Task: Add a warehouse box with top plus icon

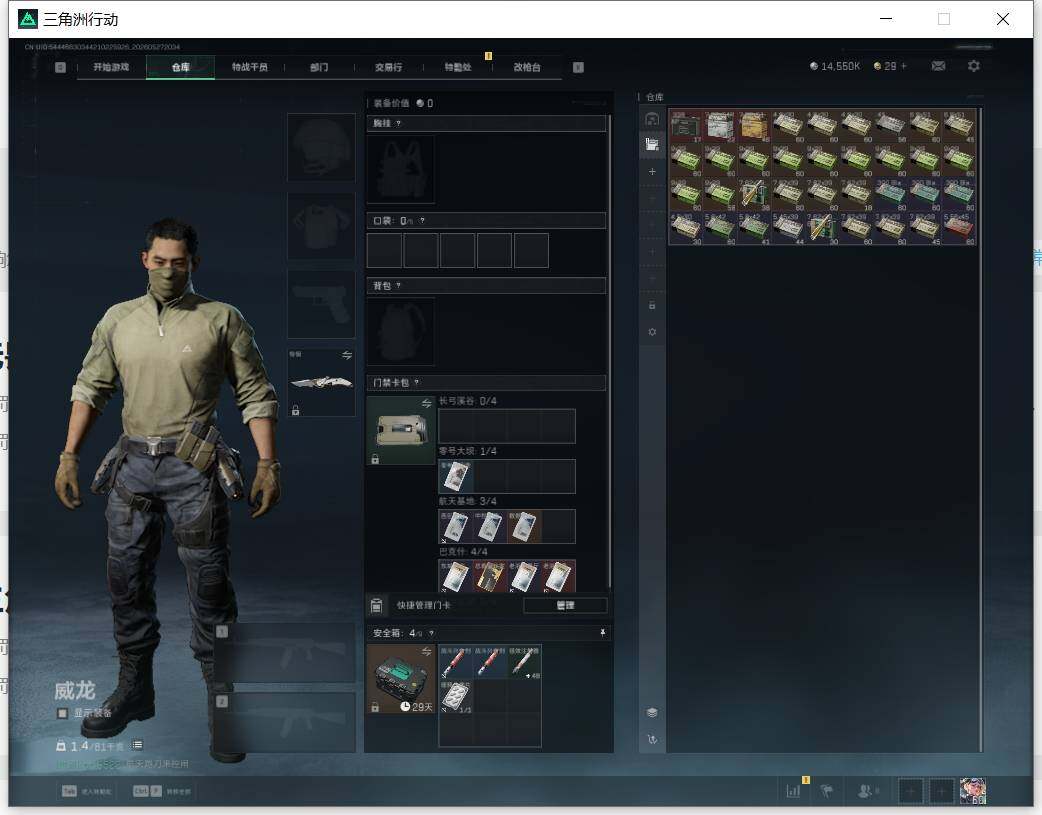Action: tap(652, 172)
